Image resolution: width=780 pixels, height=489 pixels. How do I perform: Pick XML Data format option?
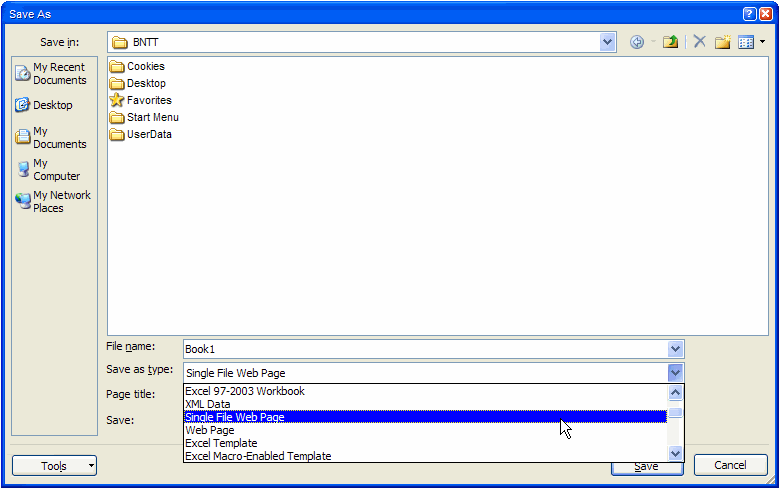(208, 404)
